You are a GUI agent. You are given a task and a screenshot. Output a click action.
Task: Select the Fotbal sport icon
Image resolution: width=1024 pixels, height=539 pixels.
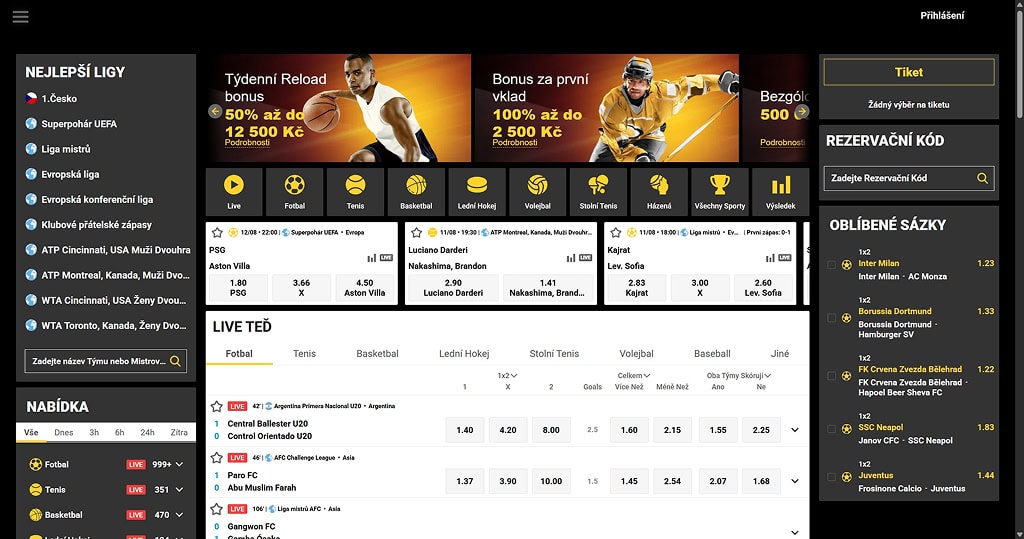point(295,191)
